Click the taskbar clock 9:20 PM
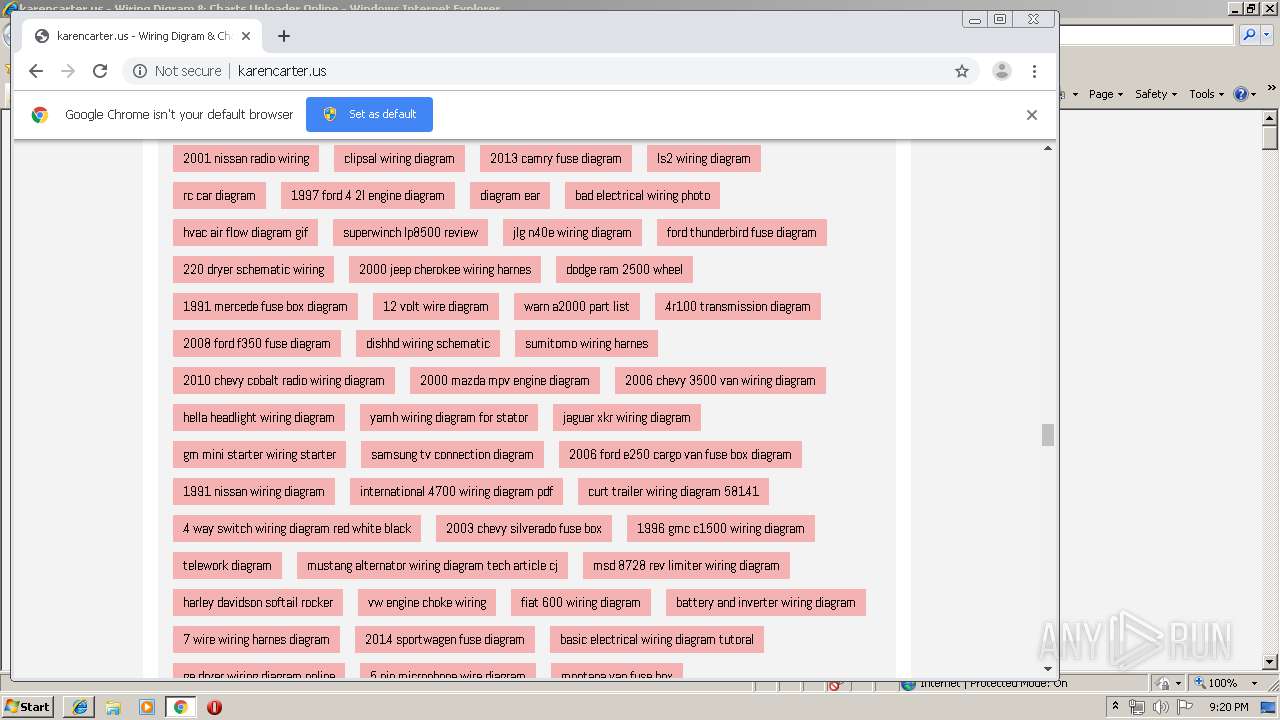The height and width of the screenshot is (720, 1280). pos(1228,707)
